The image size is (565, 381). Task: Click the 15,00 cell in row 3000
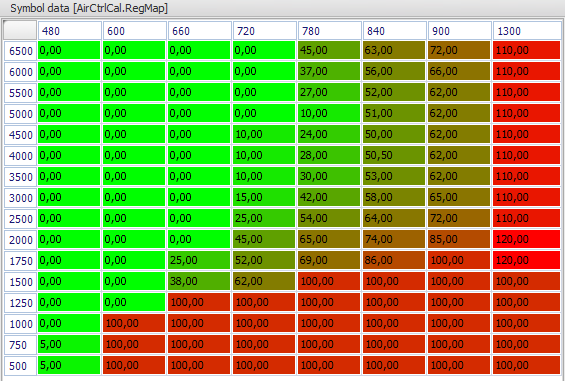tap(264, 197)
